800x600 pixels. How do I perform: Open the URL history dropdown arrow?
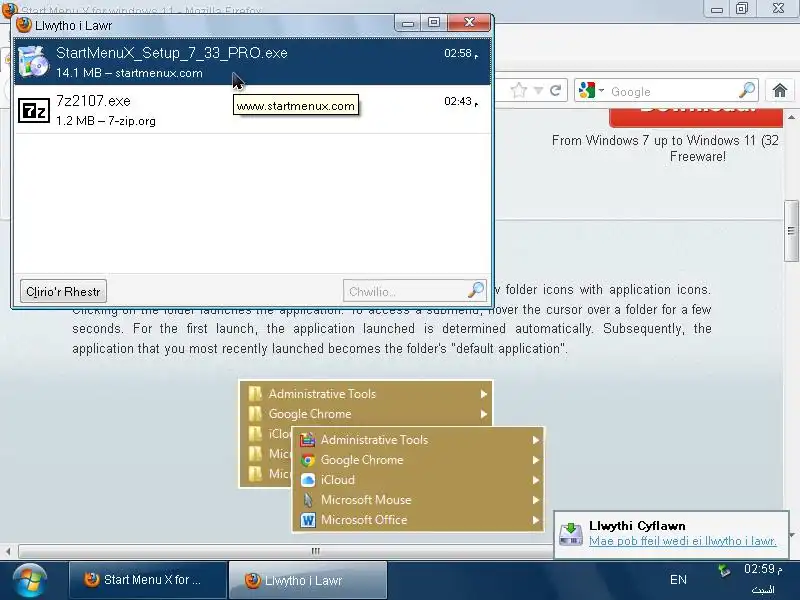538,91
